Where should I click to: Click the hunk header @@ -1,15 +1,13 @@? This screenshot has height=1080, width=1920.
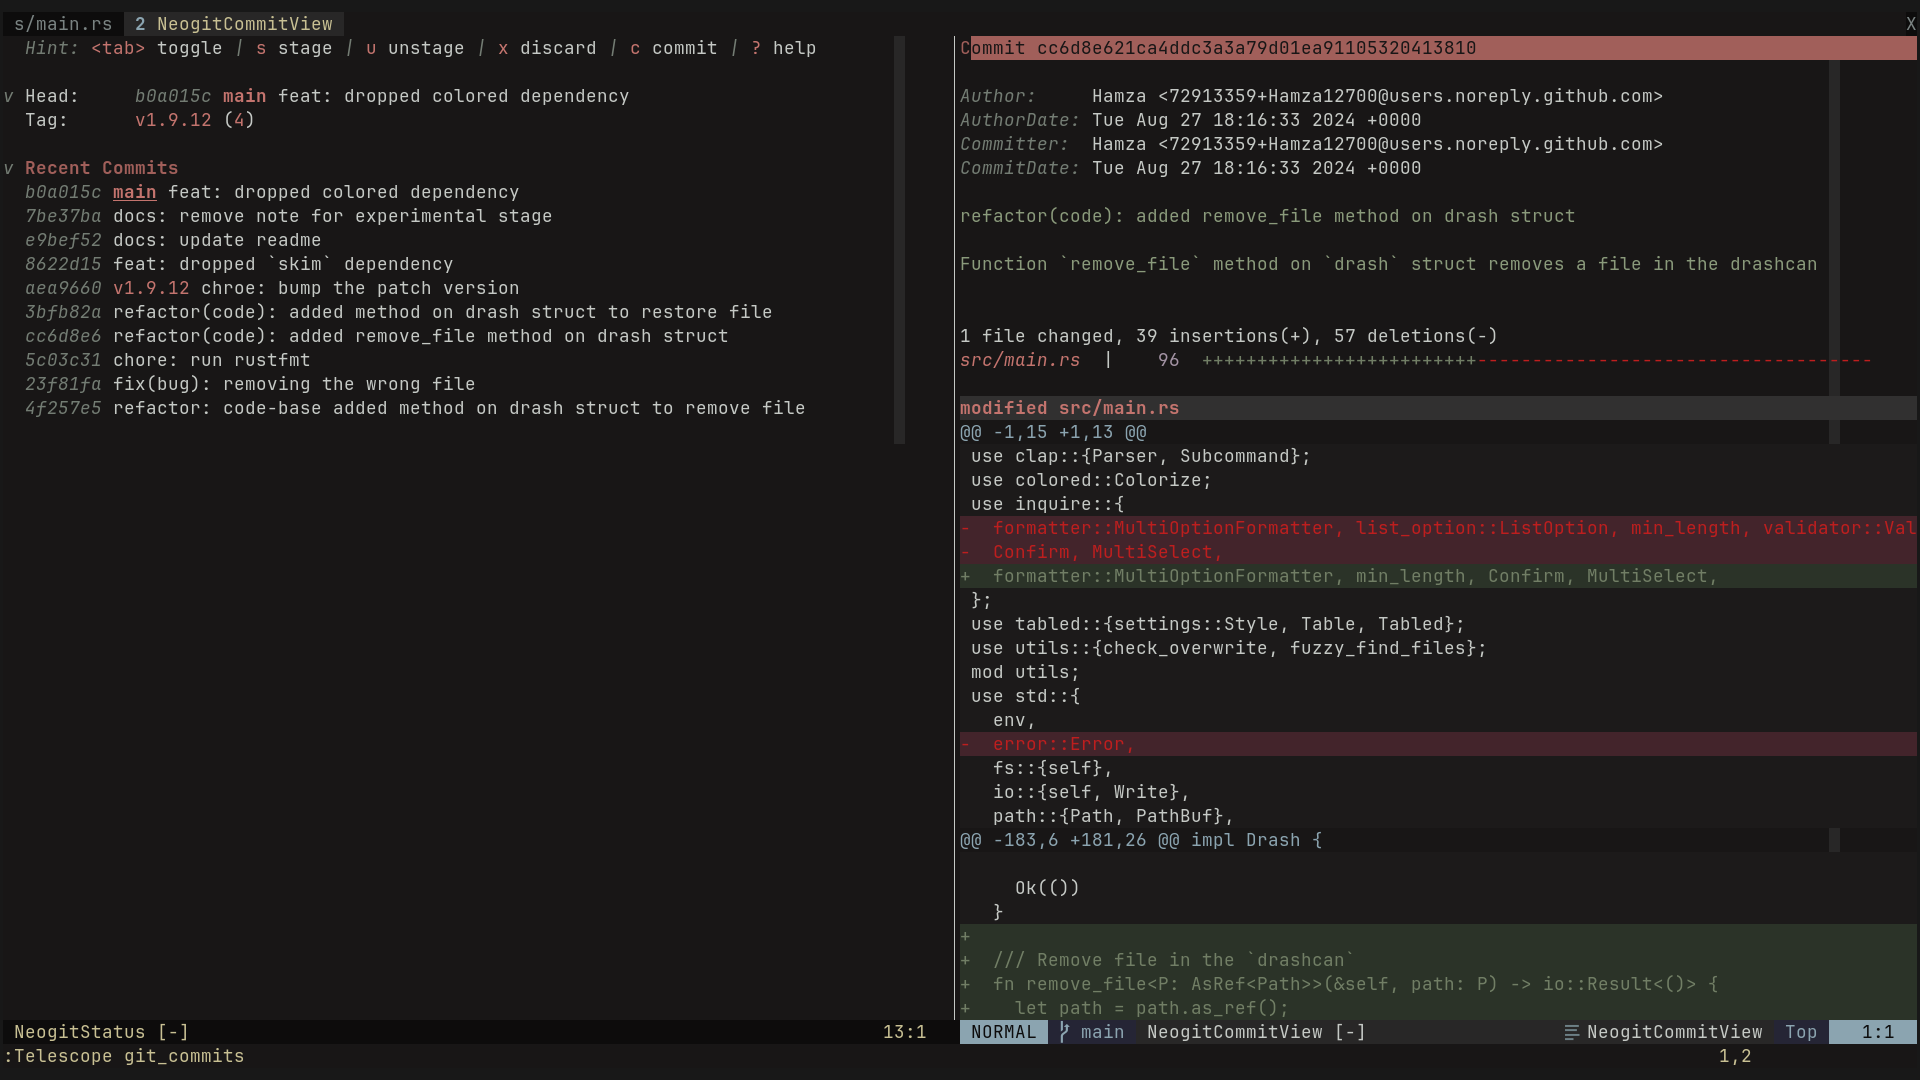tap(1053, 432)
